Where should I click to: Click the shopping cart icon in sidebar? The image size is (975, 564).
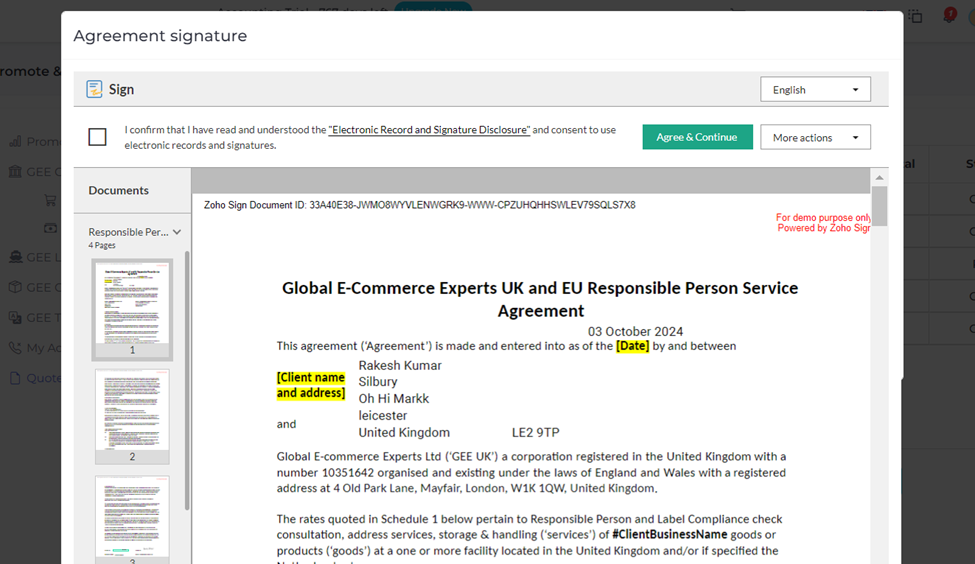tap(49, 200)
